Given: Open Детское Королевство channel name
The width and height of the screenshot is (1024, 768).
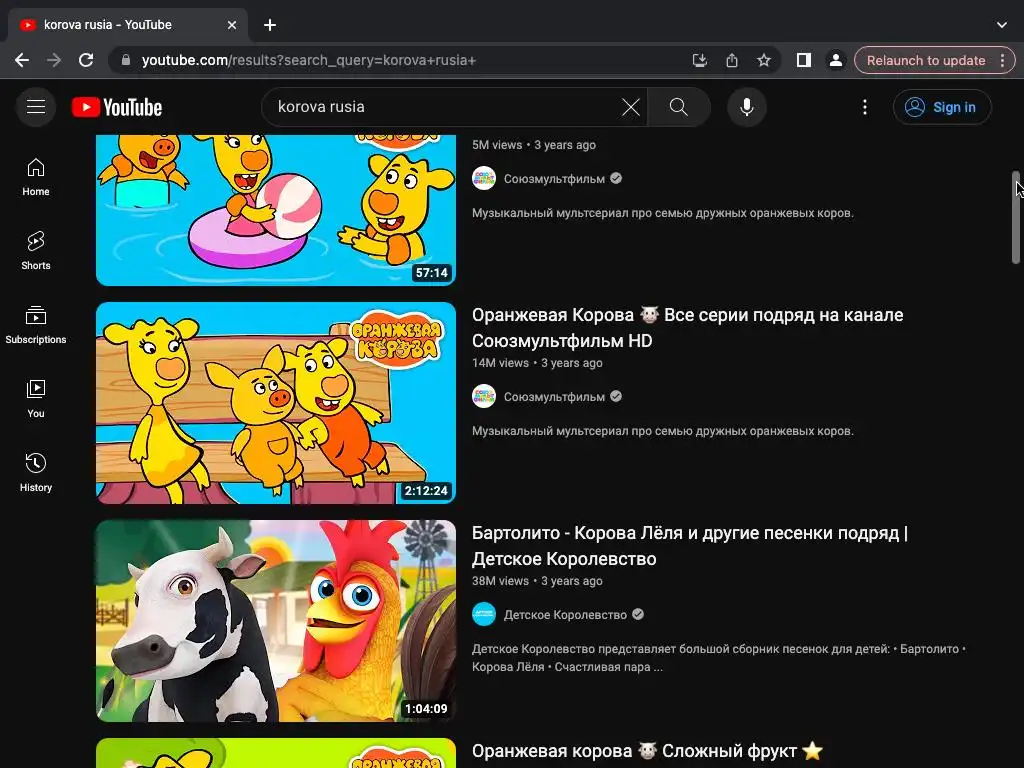Looking at the screenshot, I should pyautogui.click(x=565, y=615).
